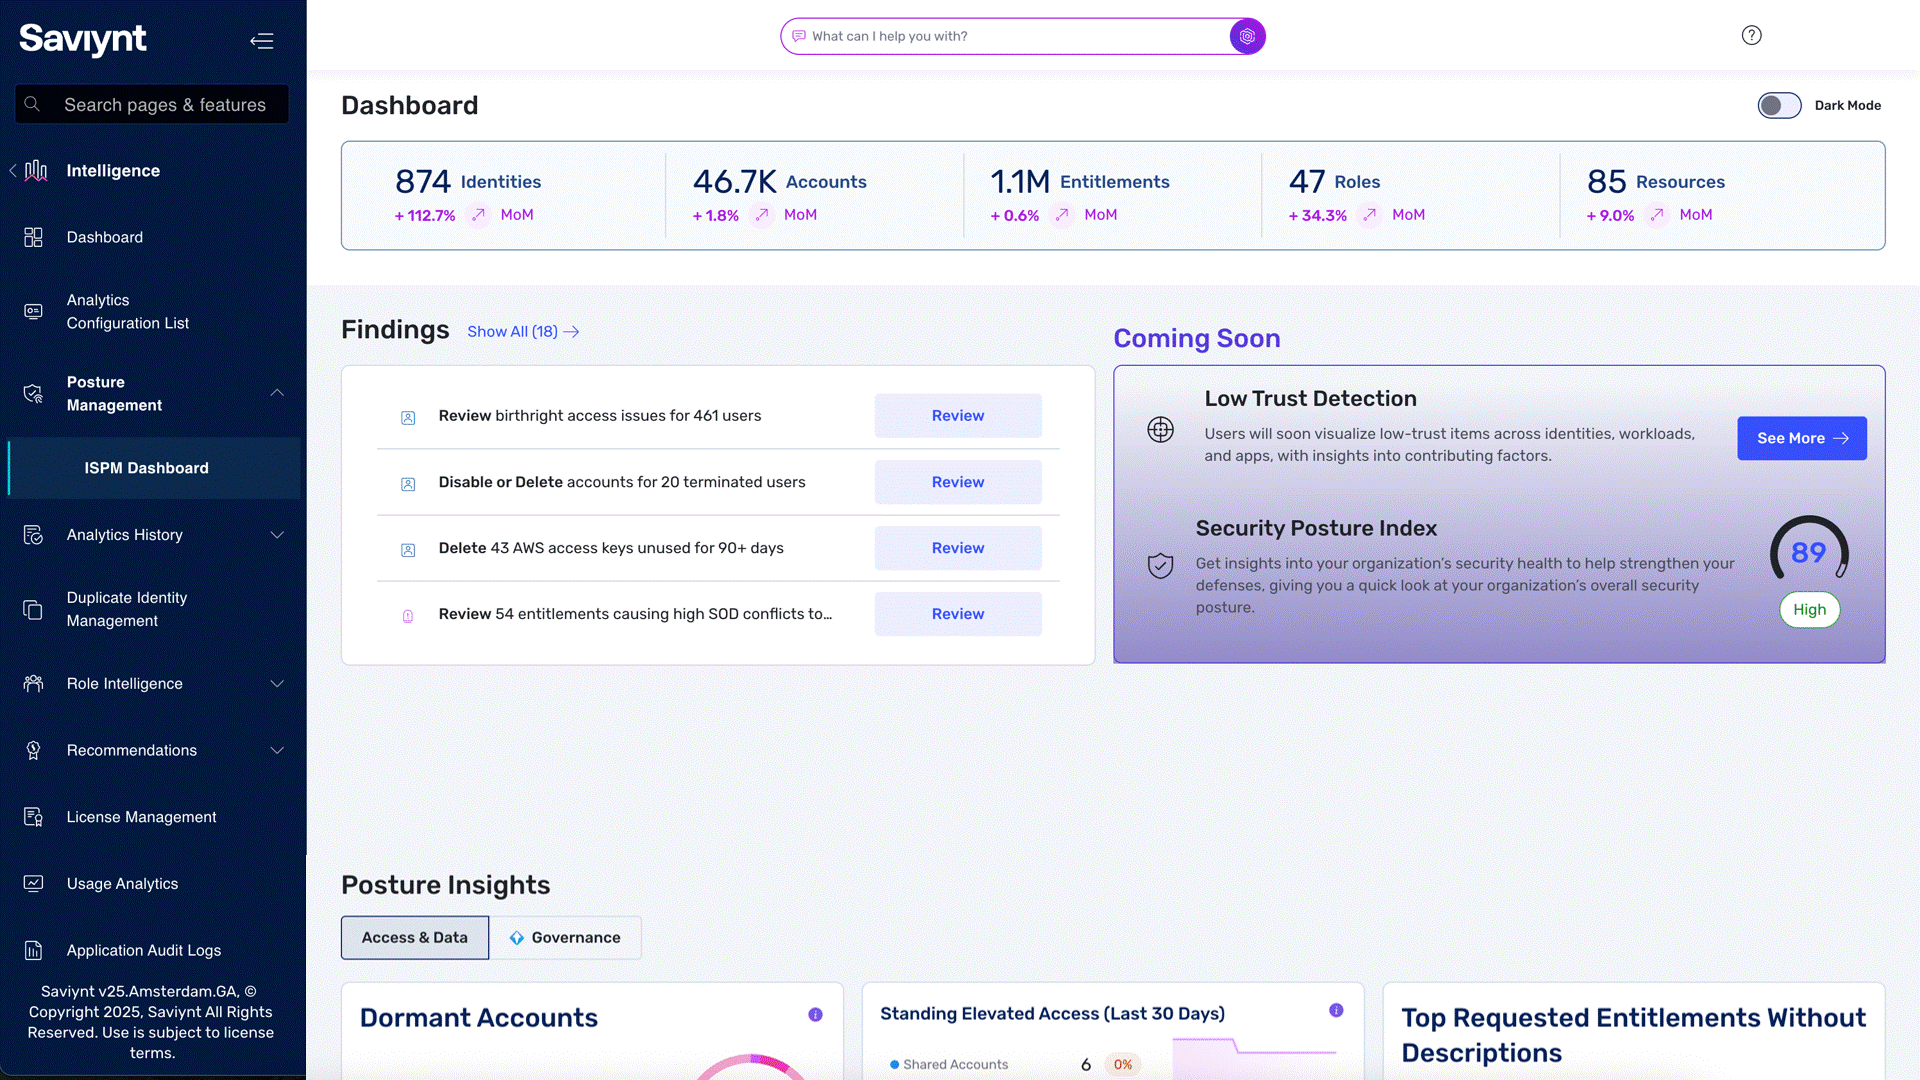Screen dimensions: 1920x1080
Task: Click the Resources MoM trend arrow icon
Action: 1657,215
